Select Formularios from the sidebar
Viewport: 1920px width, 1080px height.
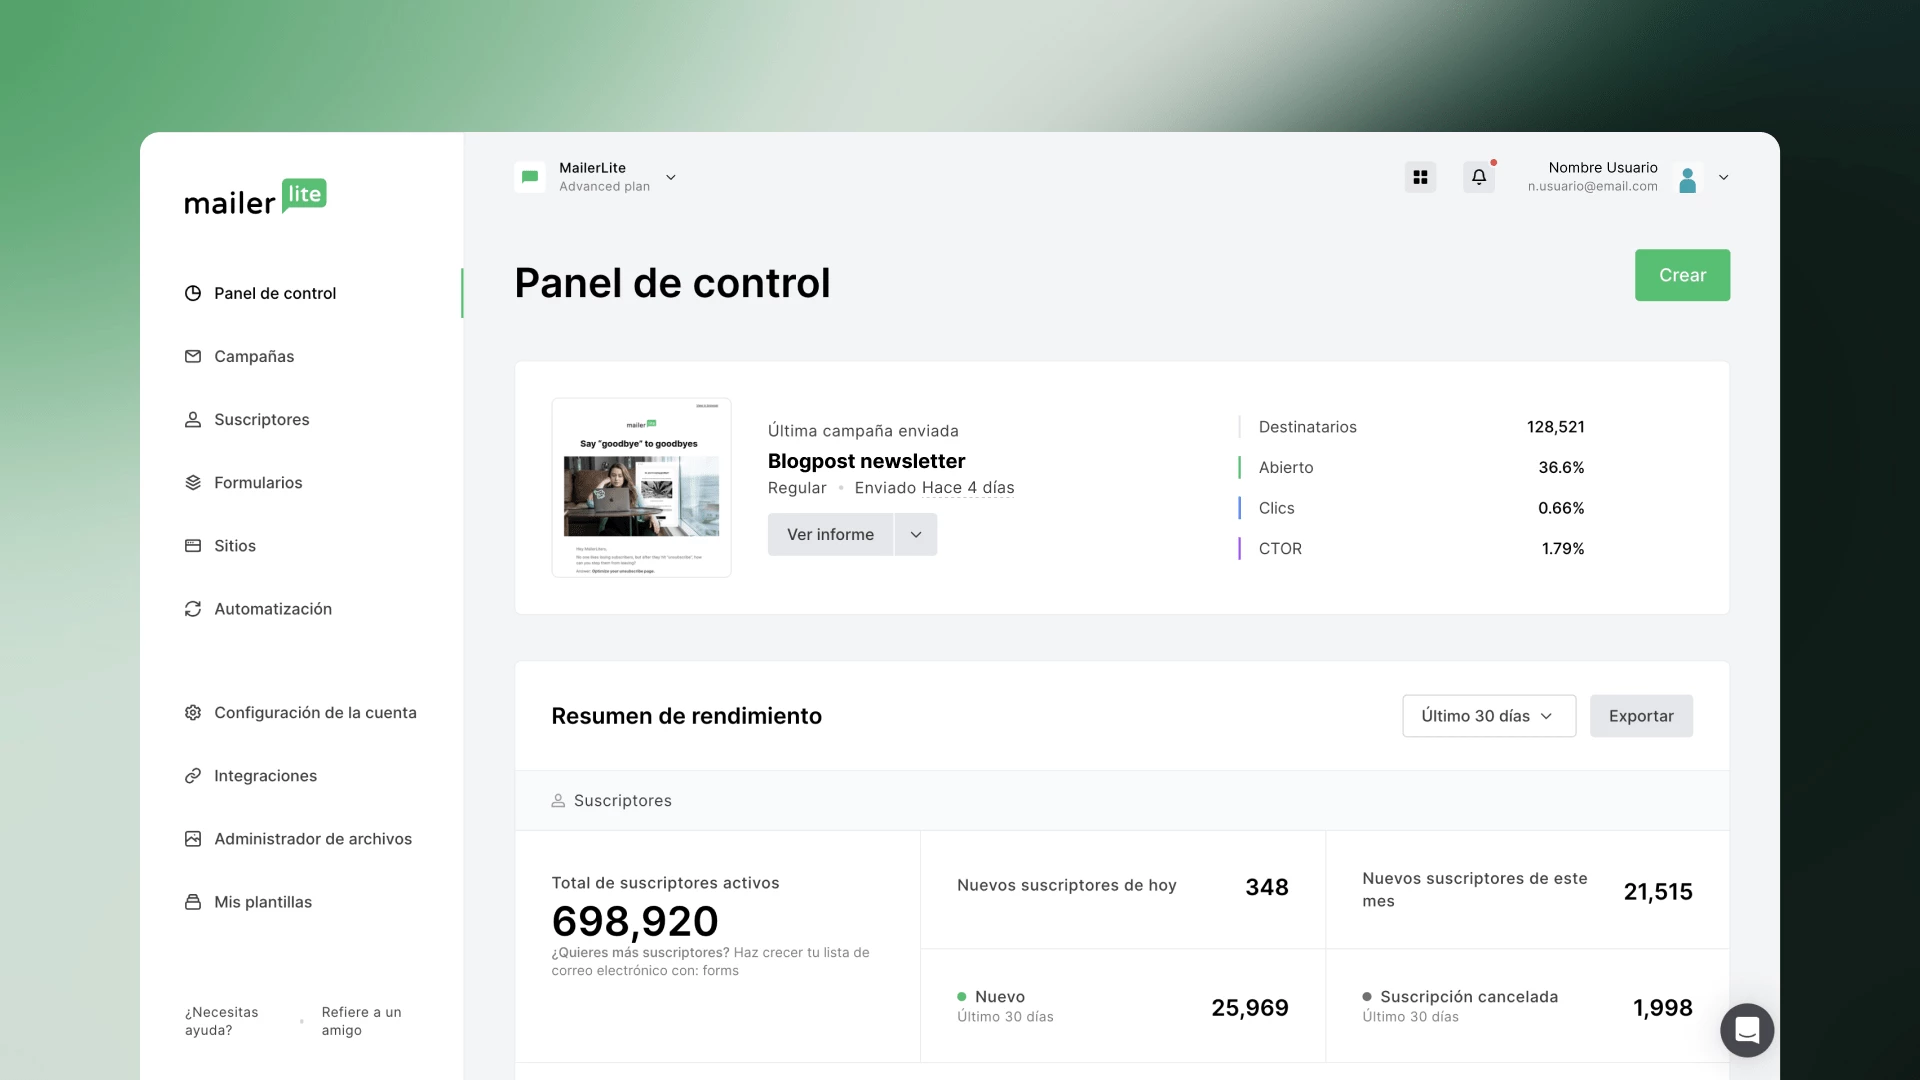pos(258,483)
